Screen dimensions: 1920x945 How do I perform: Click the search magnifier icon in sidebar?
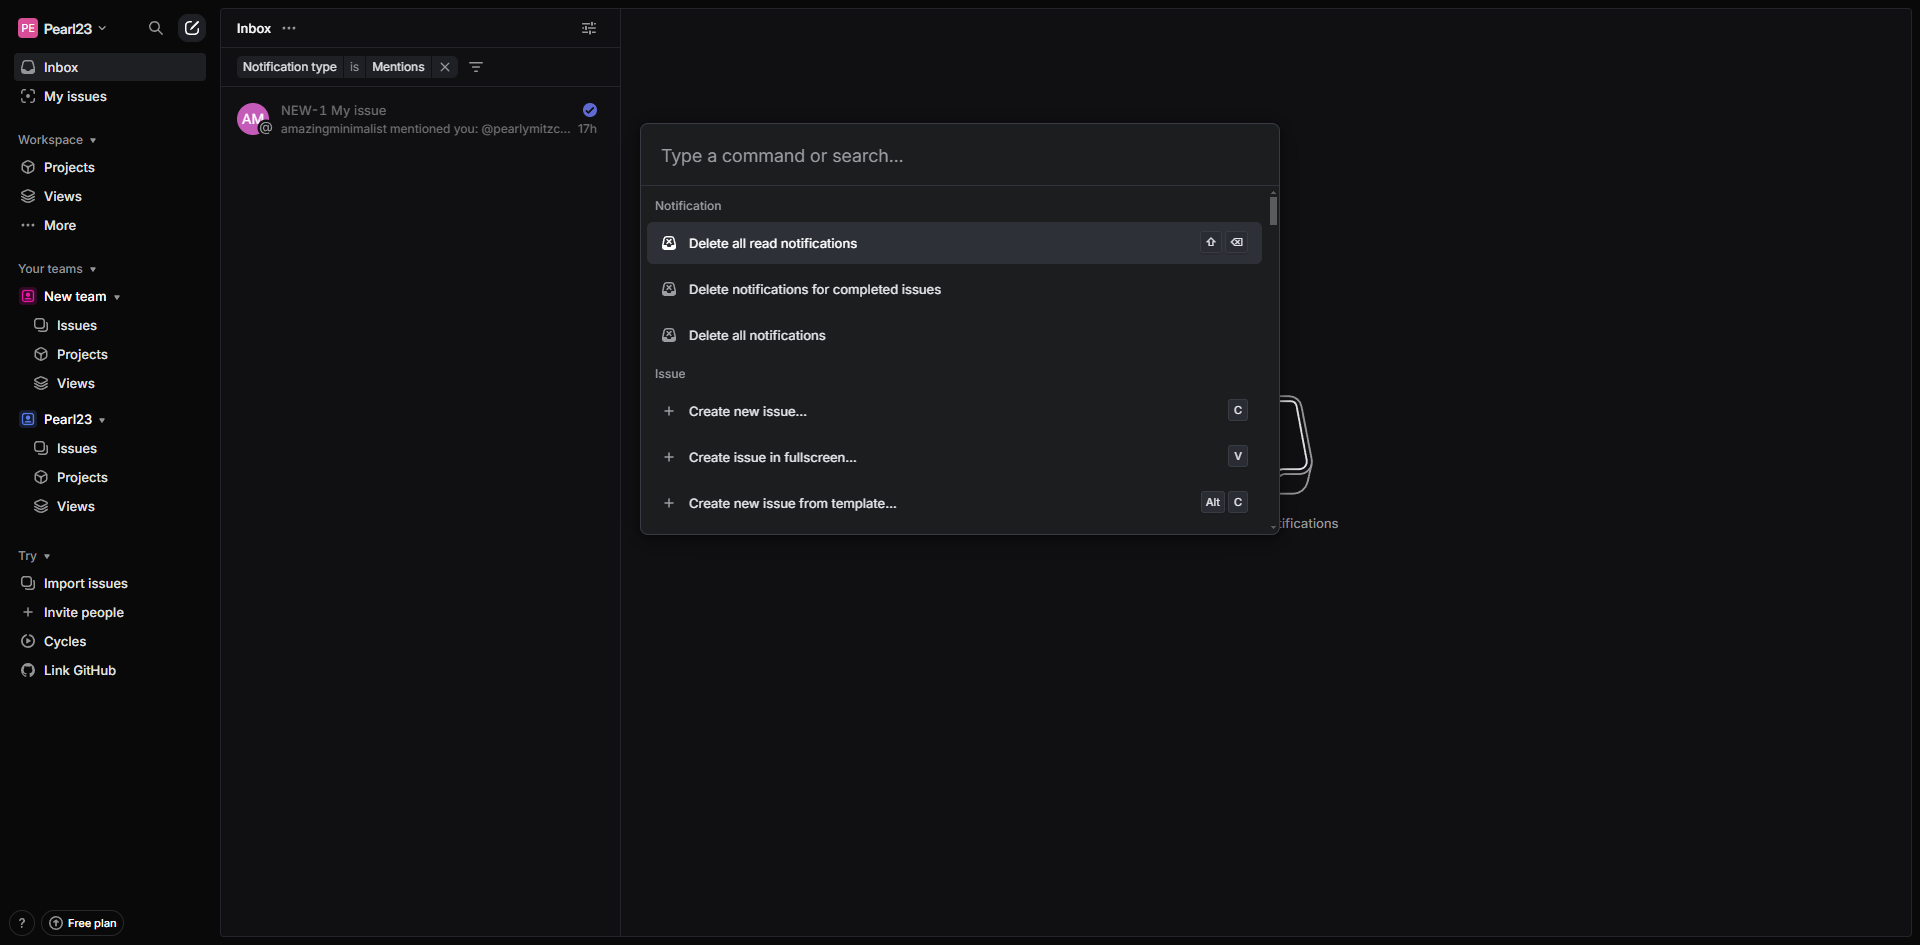(x=155, y=28)
